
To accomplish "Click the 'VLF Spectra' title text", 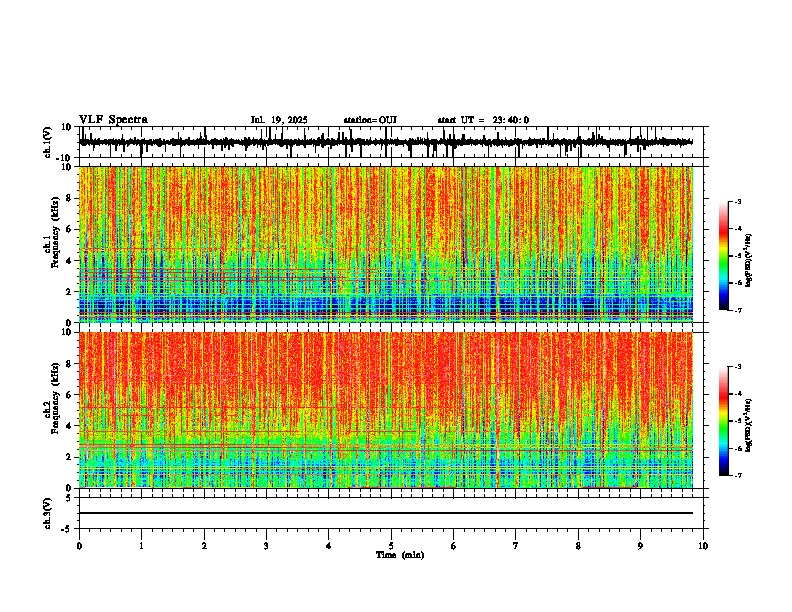I will pyautogui.click(x=113, y=120).
